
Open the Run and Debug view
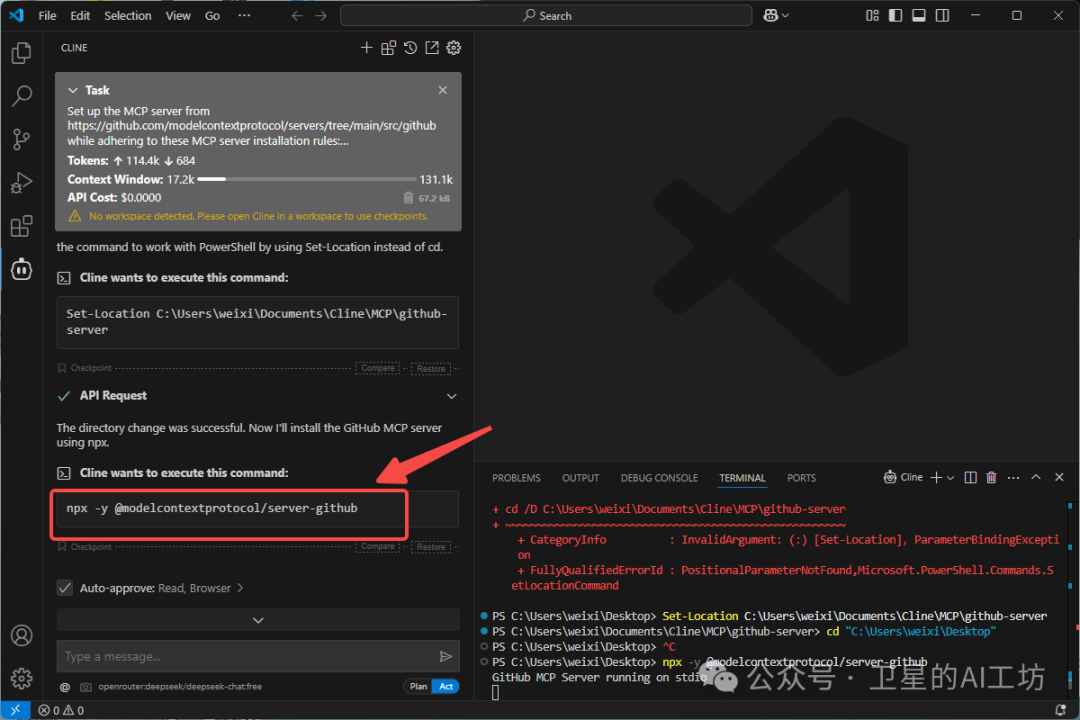pos(21,183)
